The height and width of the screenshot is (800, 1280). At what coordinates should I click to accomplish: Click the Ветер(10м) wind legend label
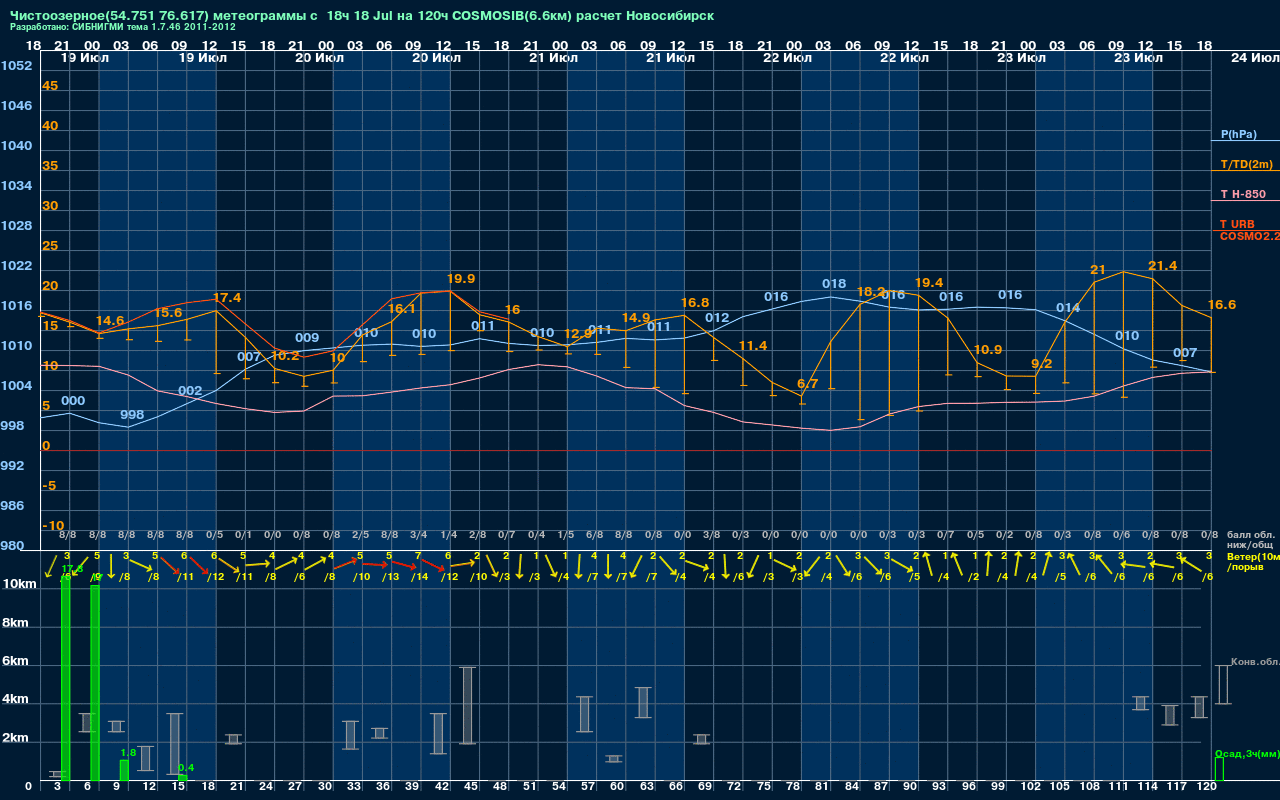click(x=1253, y=556)
